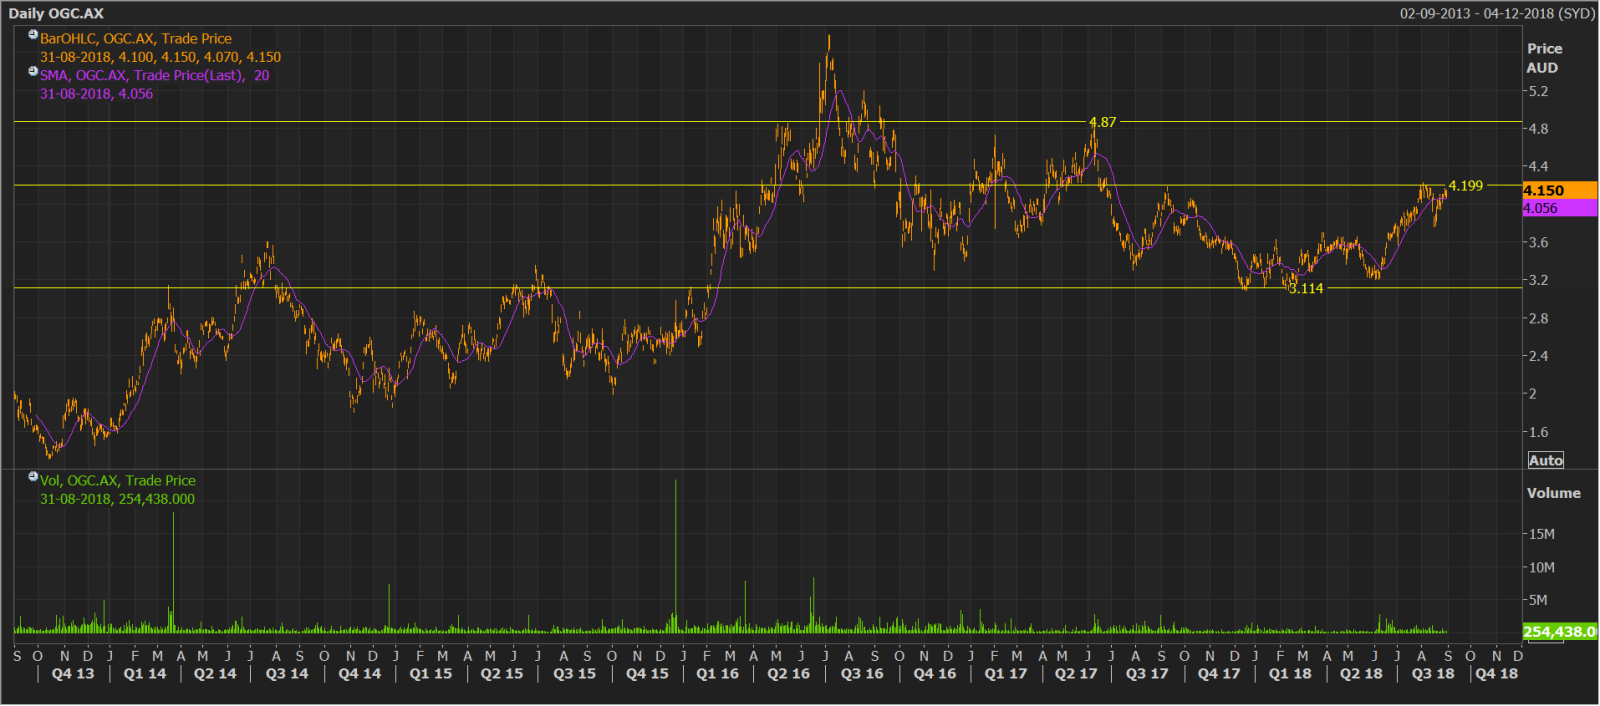Click the 1.6 price axis tick
The image size is (1600, 706).
[1538, 432]
